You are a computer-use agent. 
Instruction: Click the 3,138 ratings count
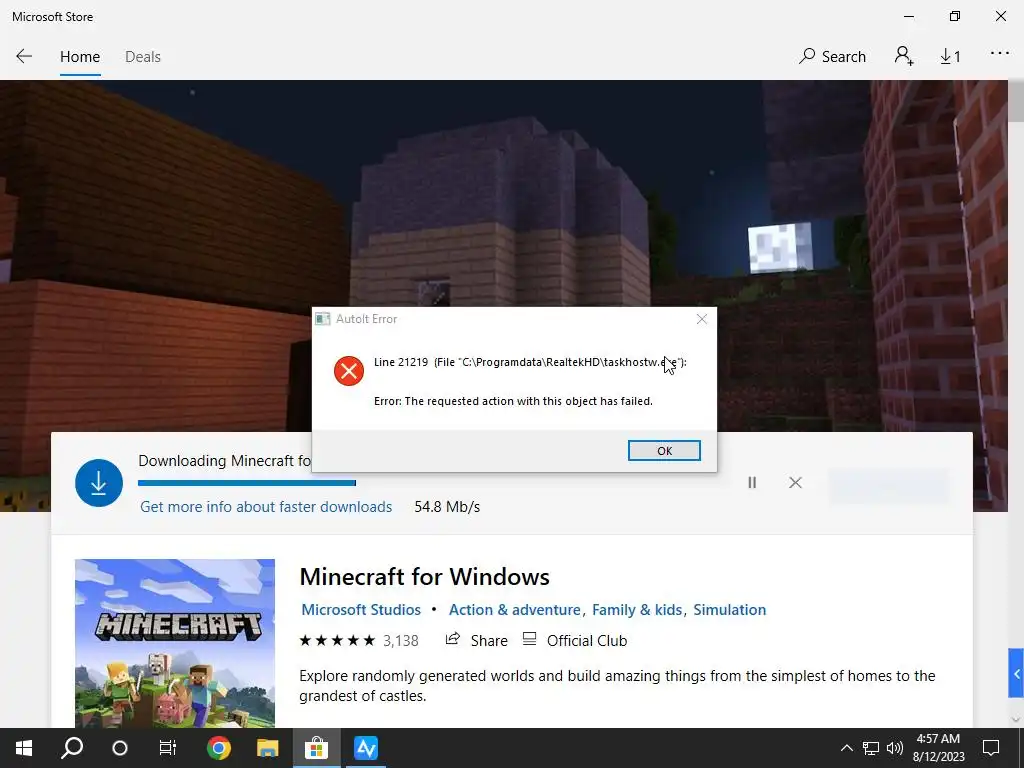pos(400,641)
